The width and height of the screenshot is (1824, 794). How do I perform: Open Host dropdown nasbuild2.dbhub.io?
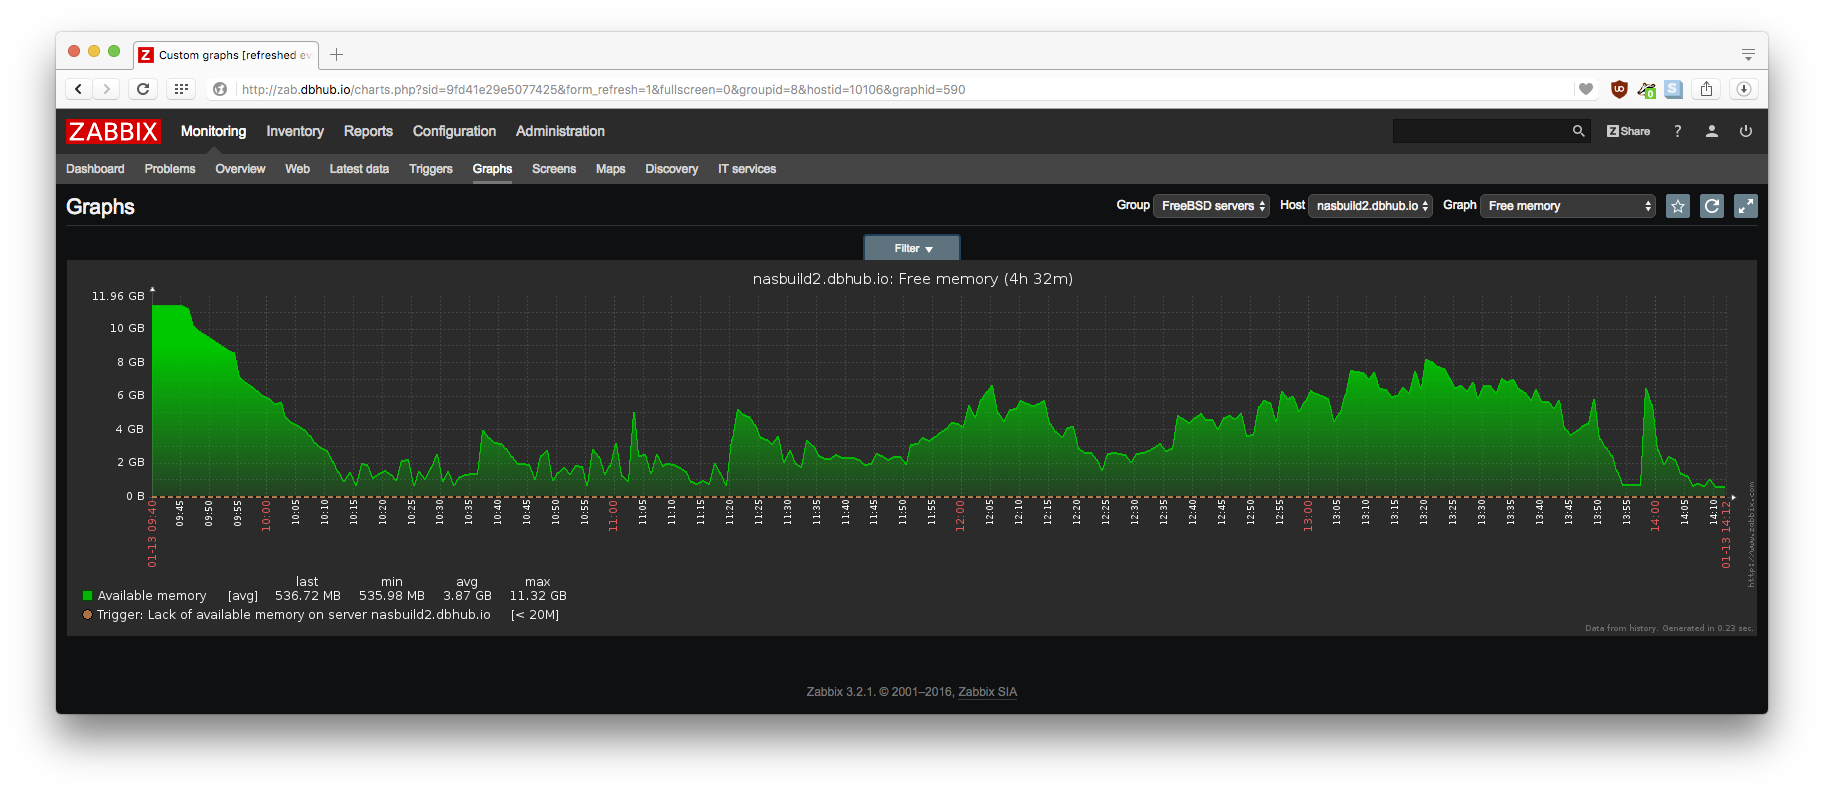(1370, 206)
